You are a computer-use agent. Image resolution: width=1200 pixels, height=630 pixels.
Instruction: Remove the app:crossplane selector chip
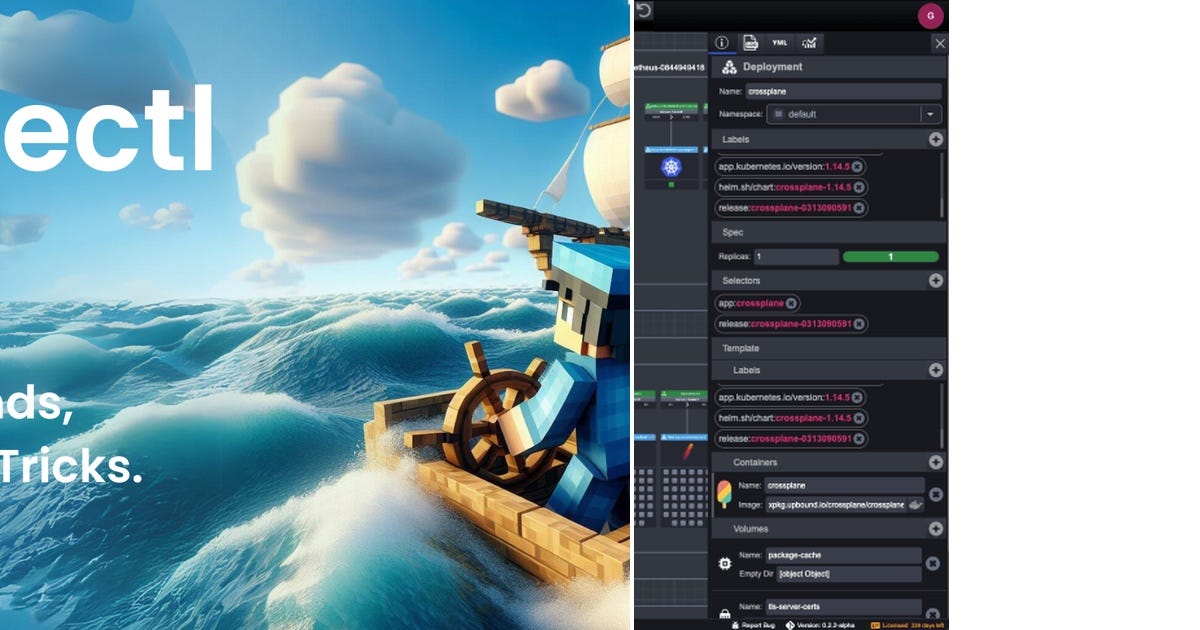[x=793, y=303]
